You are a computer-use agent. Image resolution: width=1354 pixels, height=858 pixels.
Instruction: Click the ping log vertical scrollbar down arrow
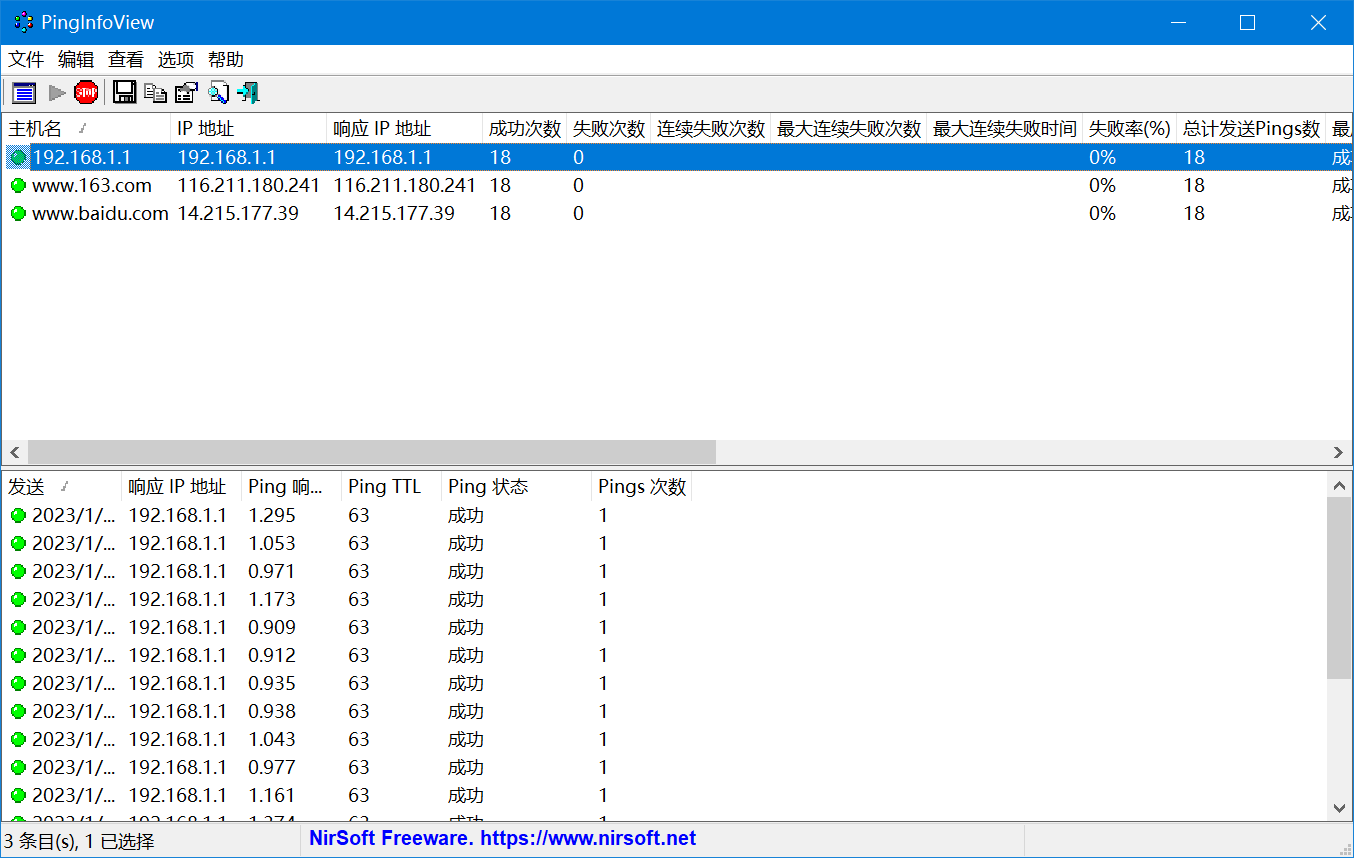click(x=1340, y=808)
